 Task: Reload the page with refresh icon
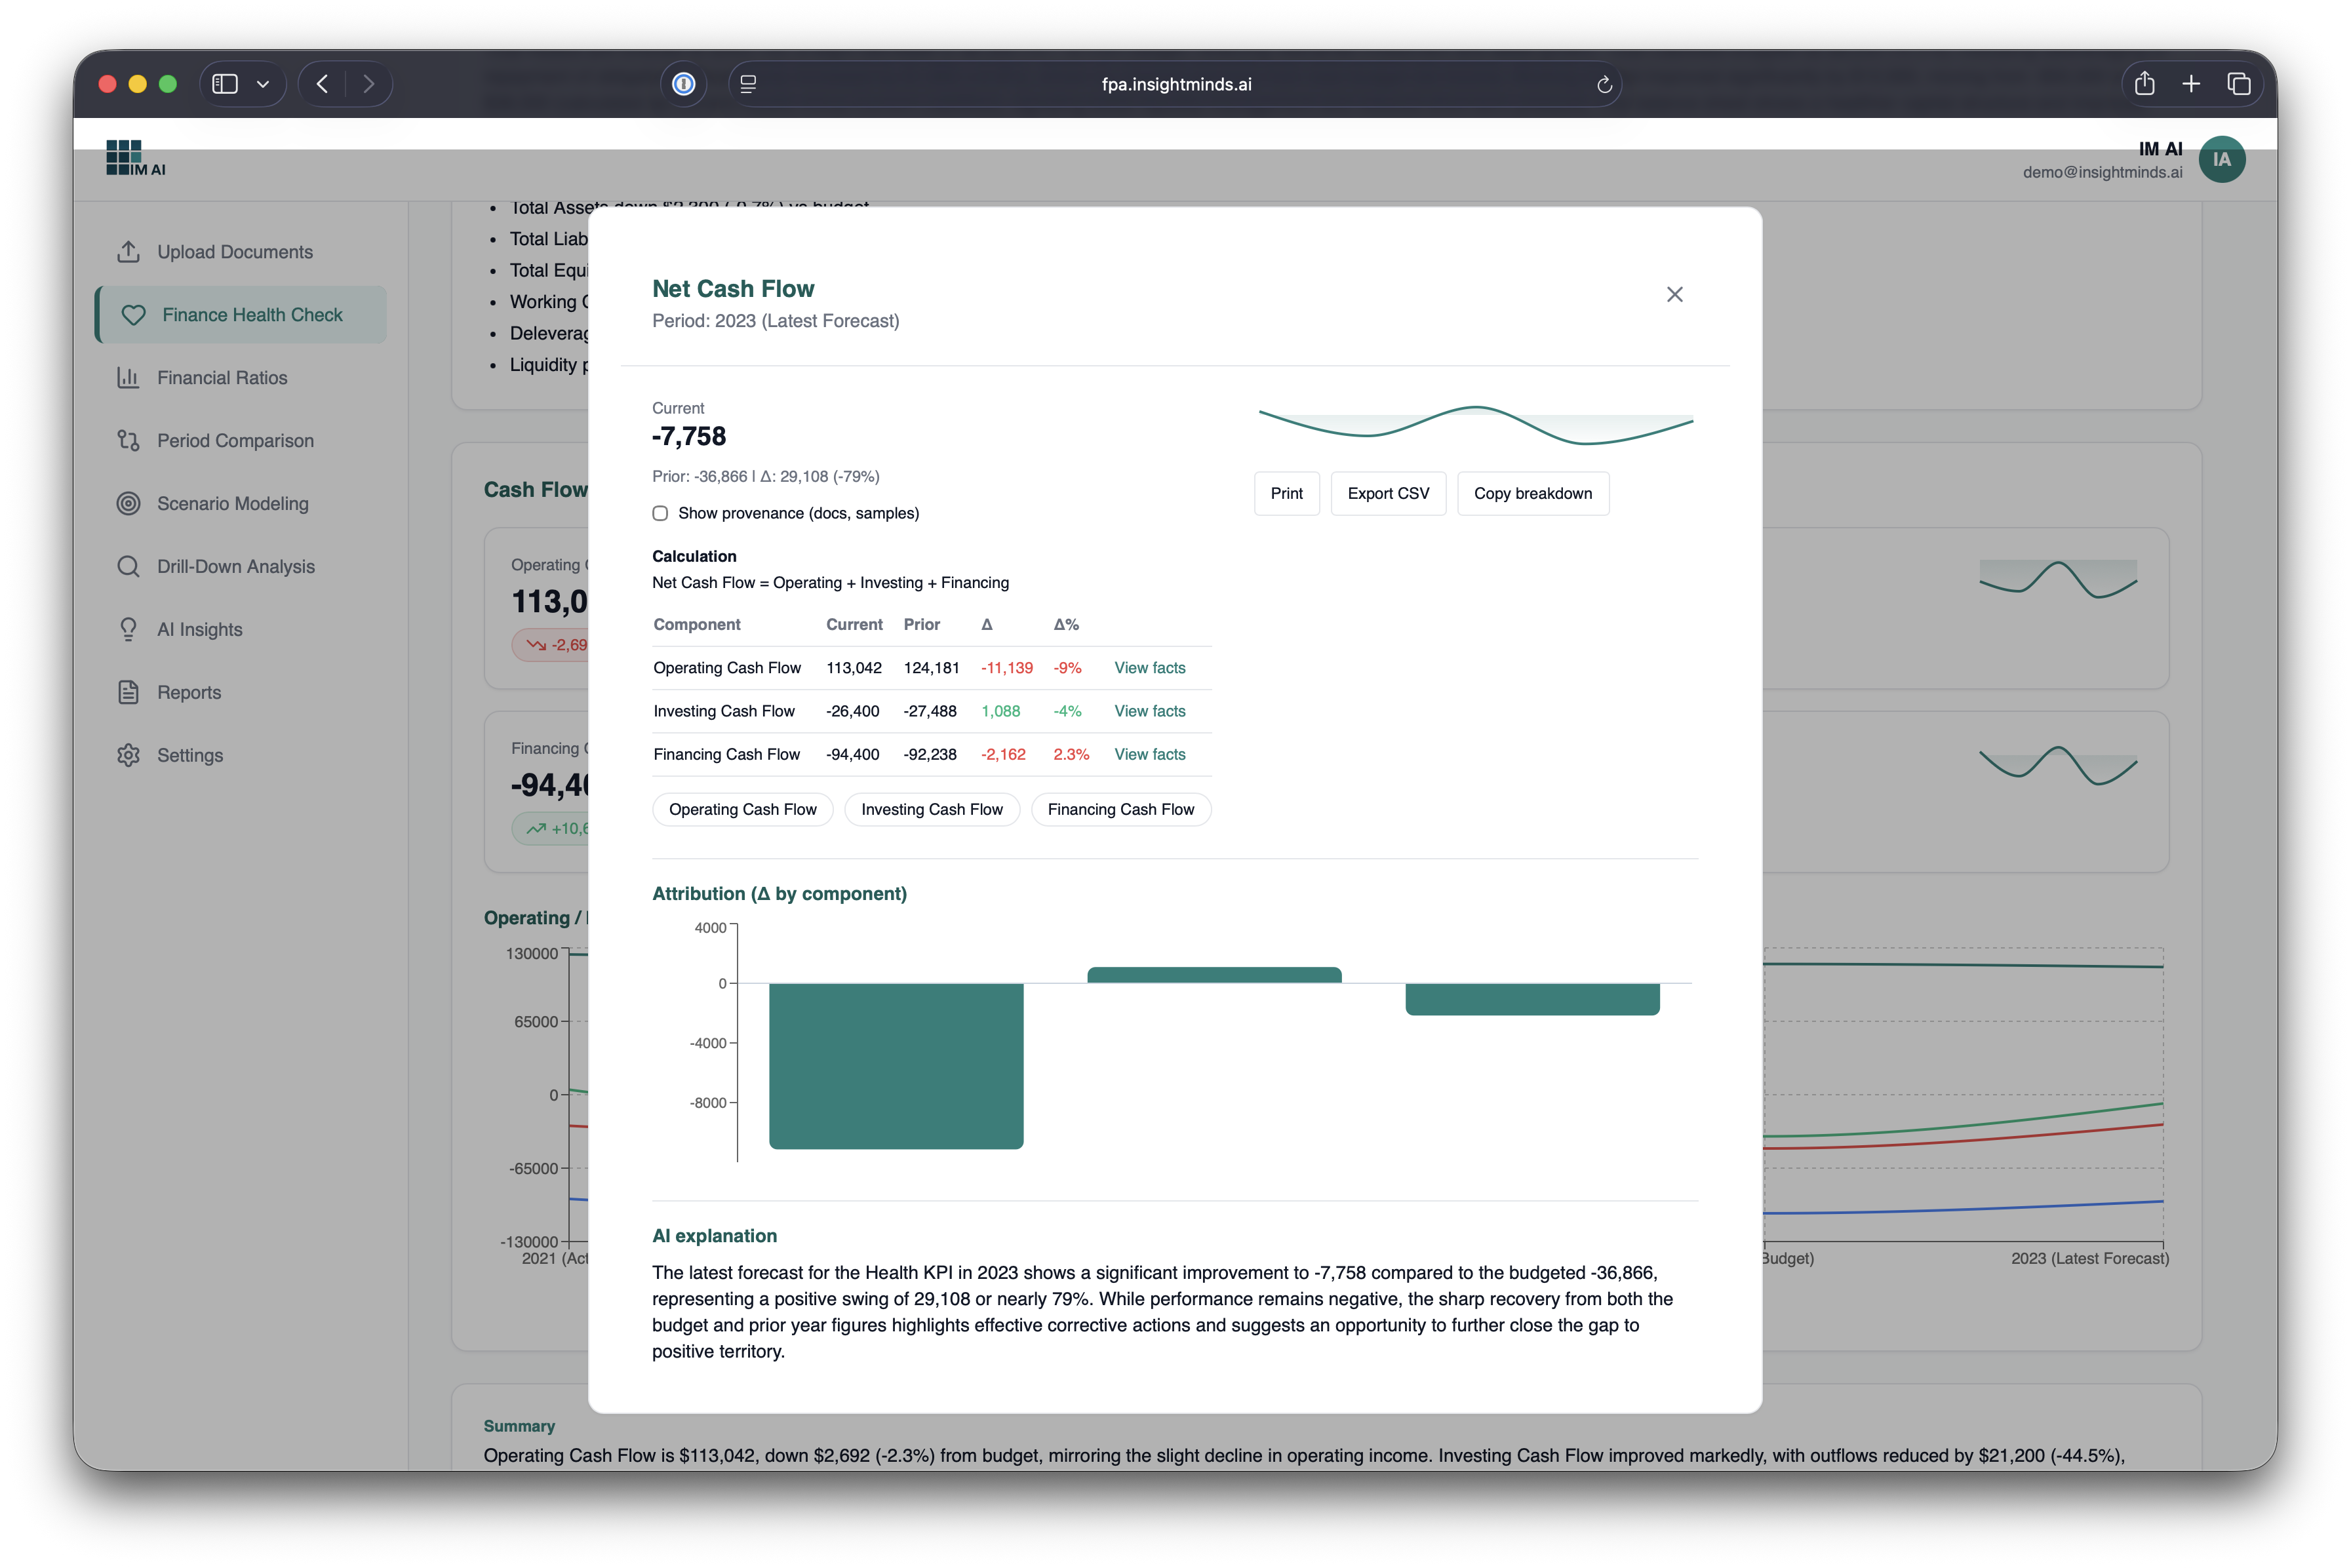click(x=1604, y=85)
